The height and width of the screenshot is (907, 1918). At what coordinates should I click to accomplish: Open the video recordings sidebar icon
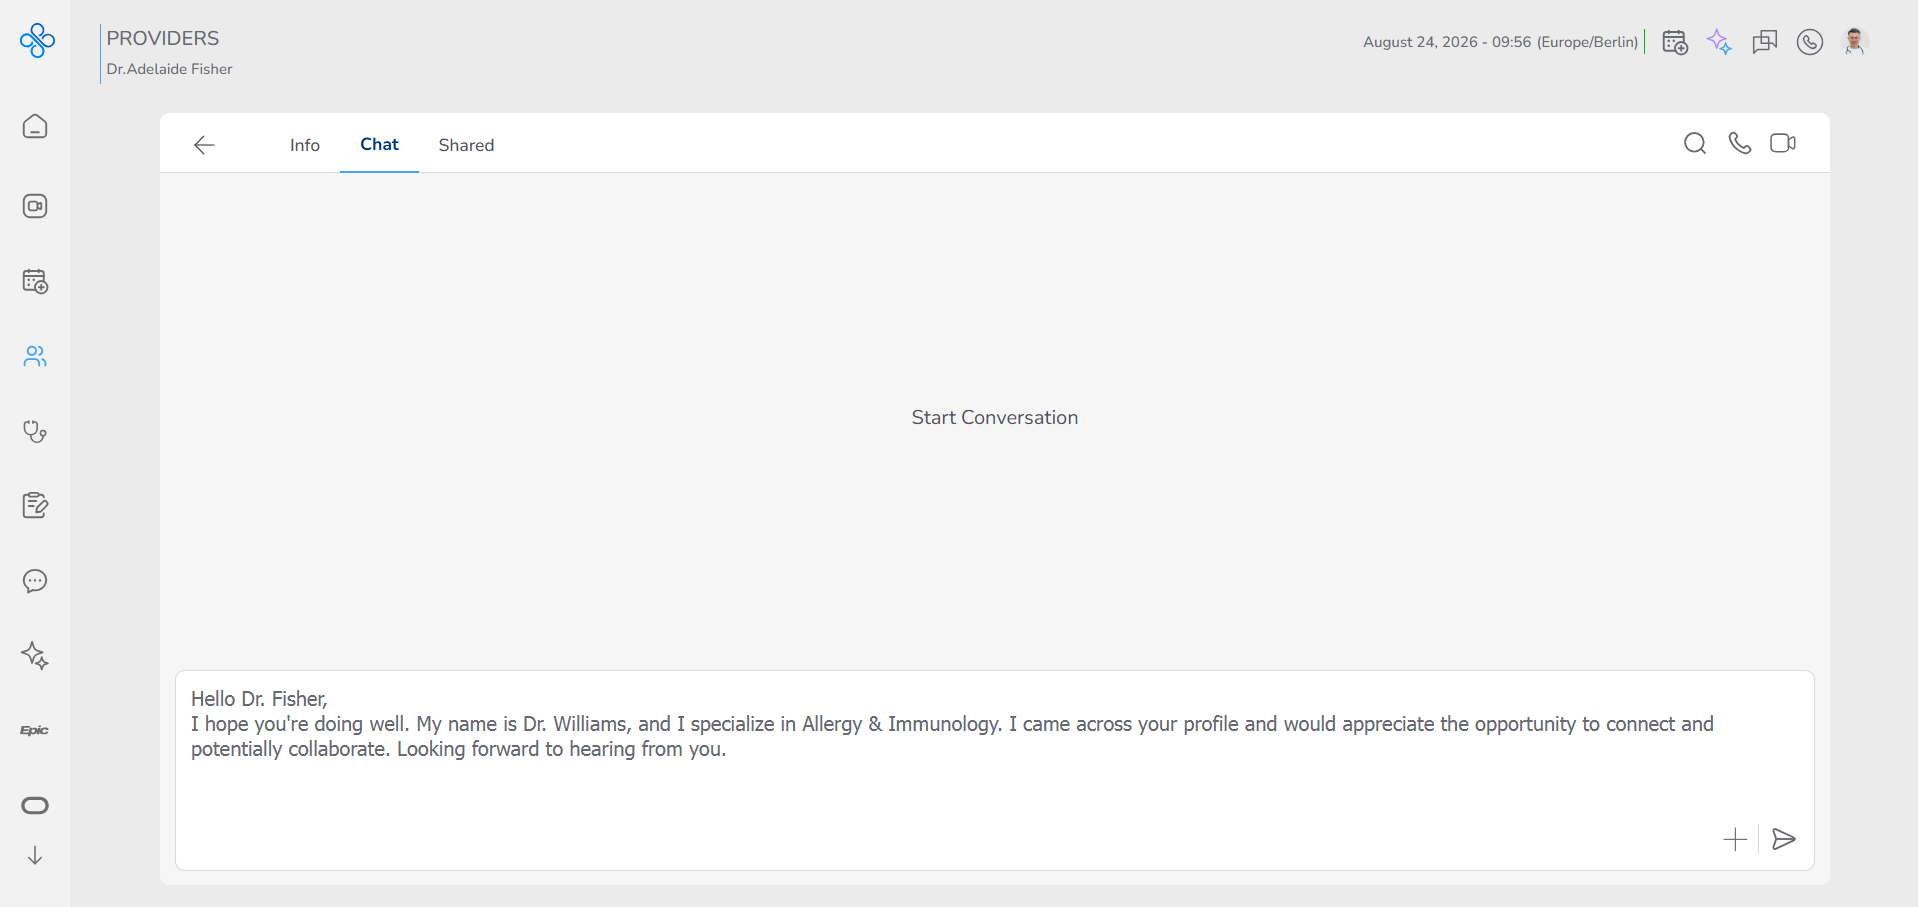35,206
